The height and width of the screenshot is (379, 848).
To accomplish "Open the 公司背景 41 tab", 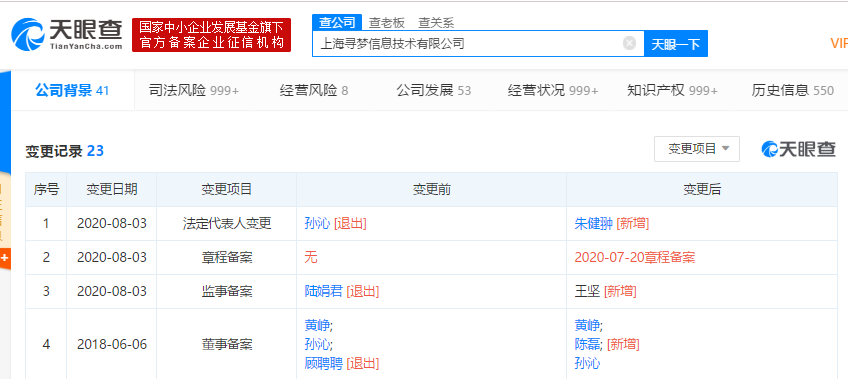I will click(x=72, y=90).
